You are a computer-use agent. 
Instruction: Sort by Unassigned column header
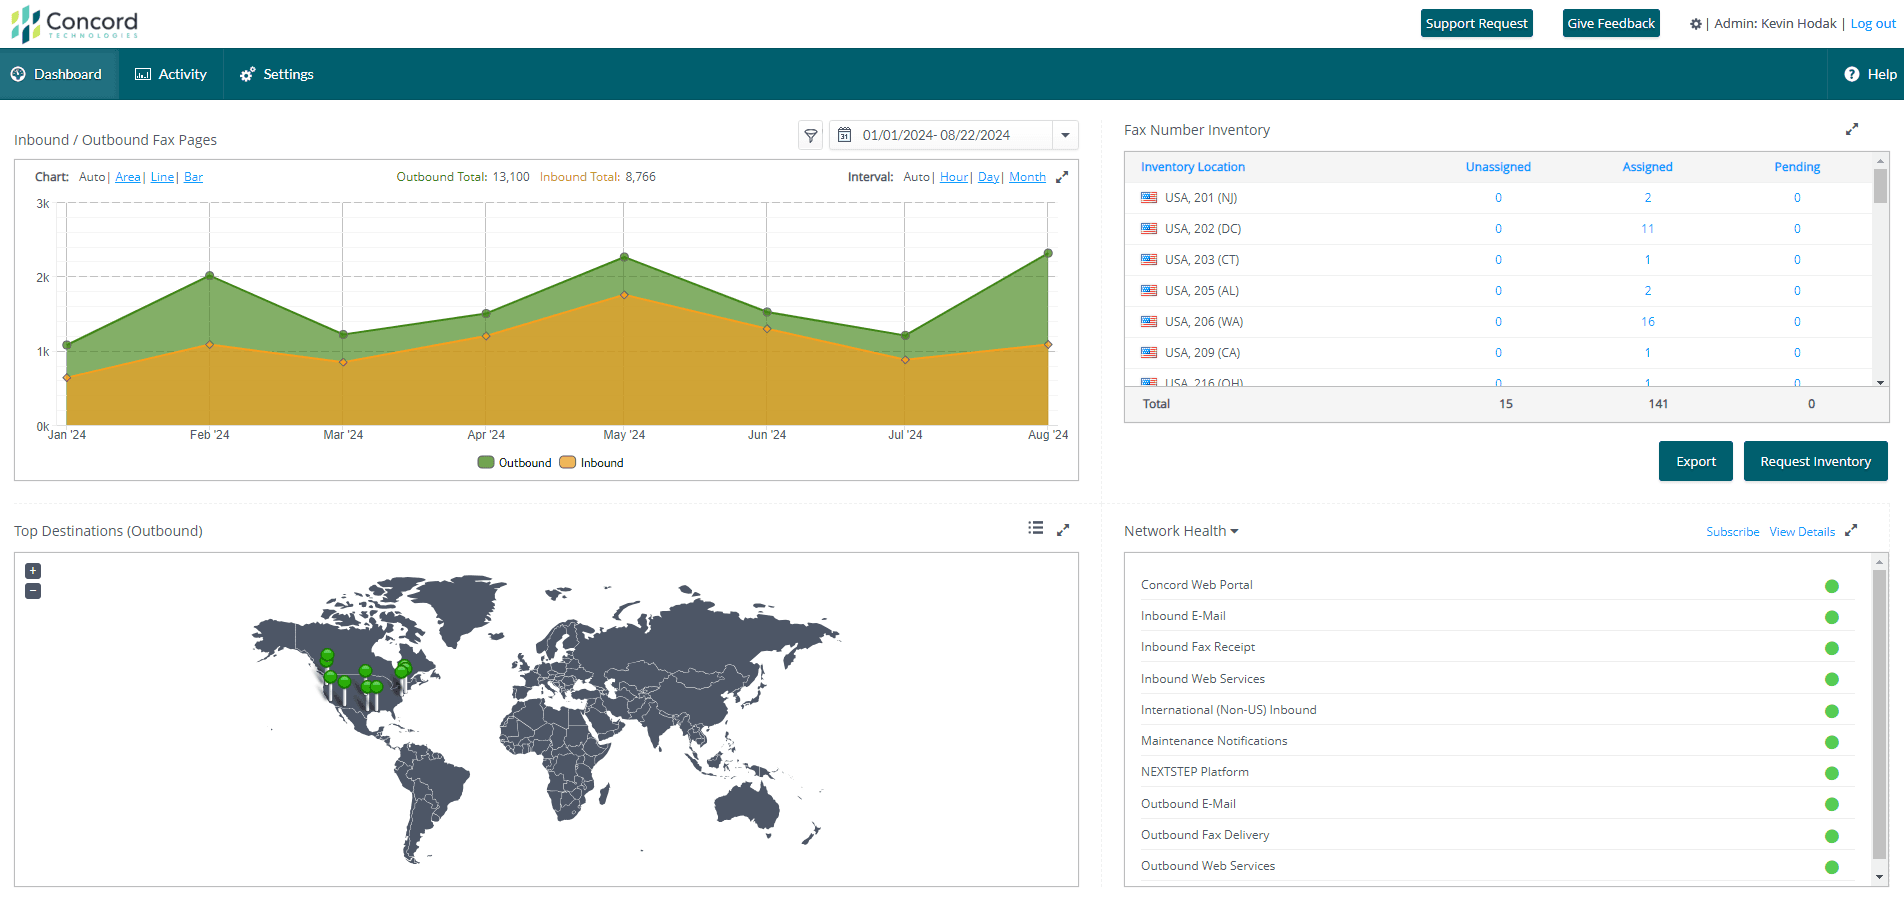click(x=1498, y=167)
